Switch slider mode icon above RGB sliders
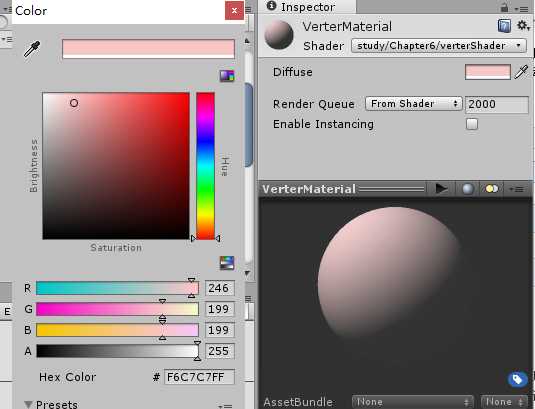Image resolution: width=535 pixels, height=409 pixels. point(227,263)
